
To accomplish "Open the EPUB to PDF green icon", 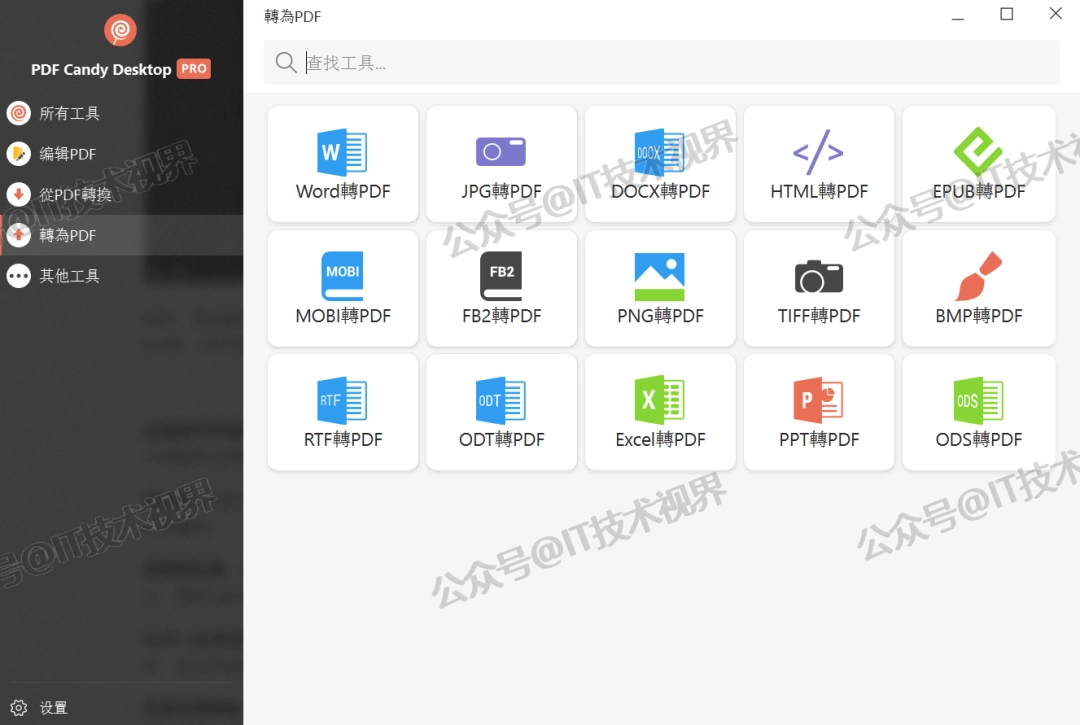I will click(x=978, y=151).
